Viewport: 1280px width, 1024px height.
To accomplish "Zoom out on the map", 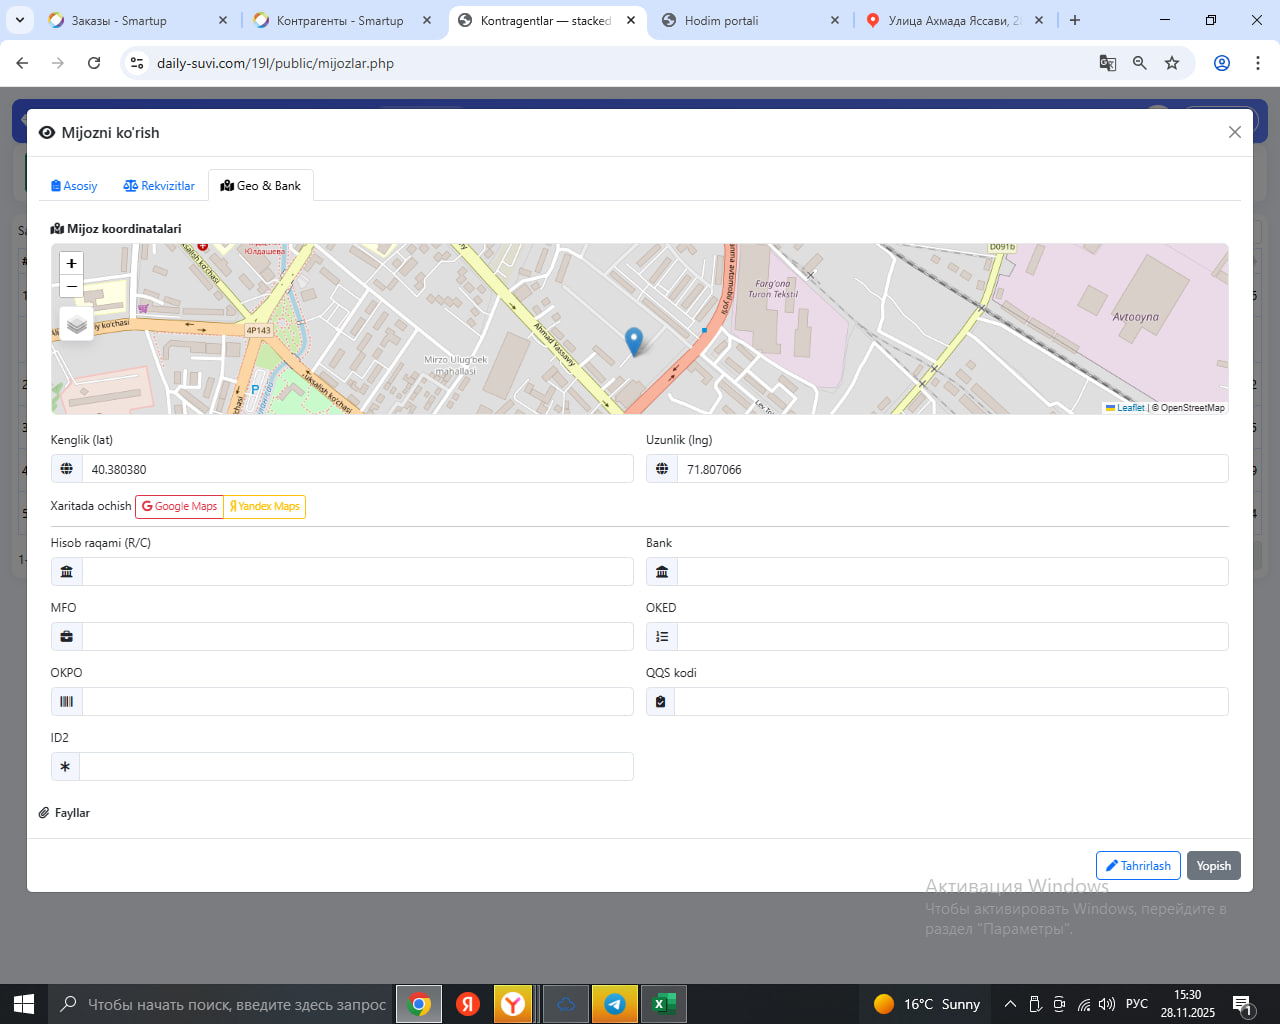I will (71, 287).
